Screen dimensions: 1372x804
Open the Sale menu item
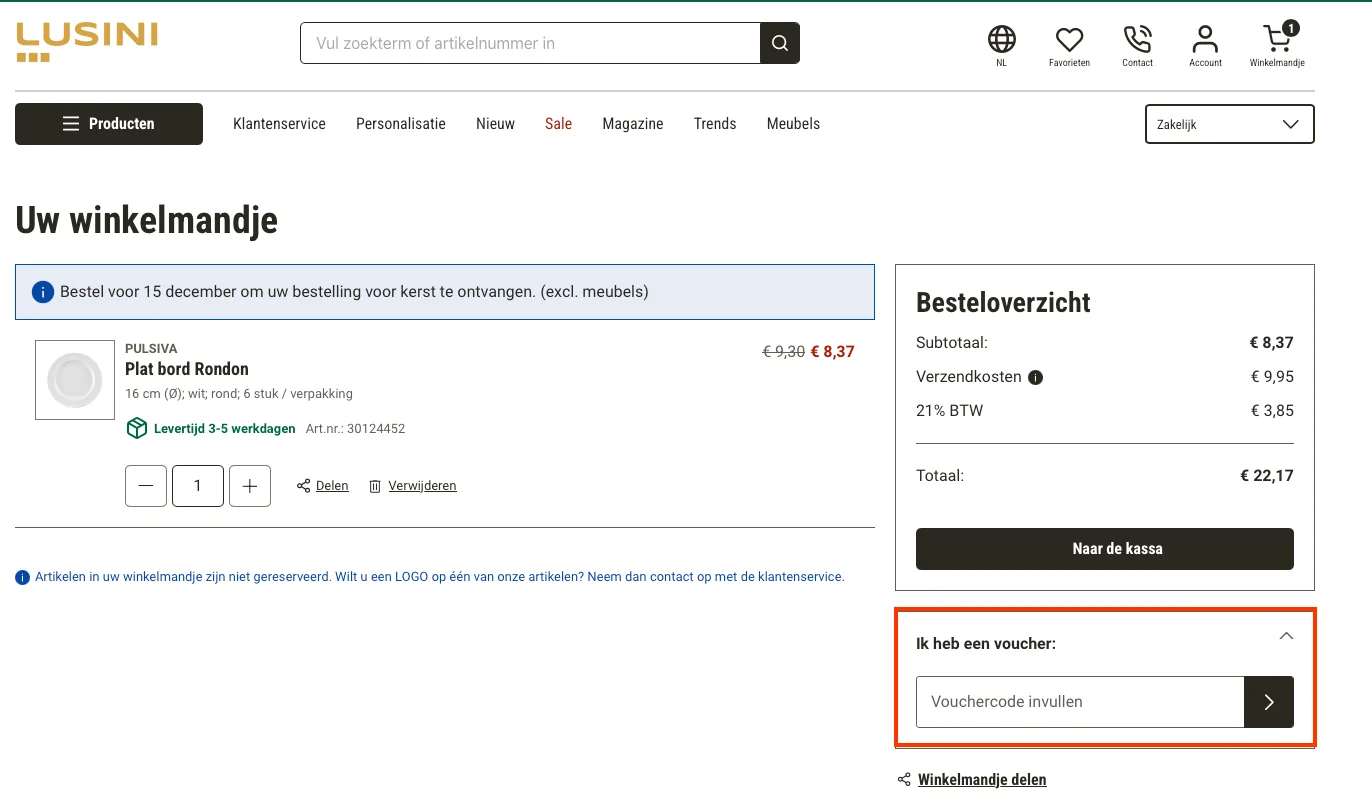click(558, 123)
